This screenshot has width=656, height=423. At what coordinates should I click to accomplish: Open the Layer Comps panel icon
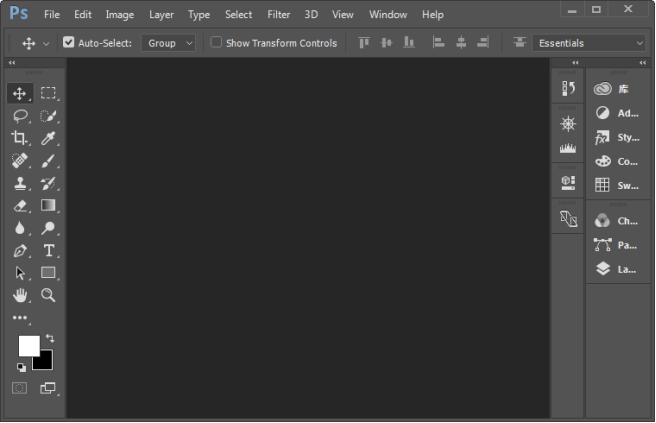tap(569, 218)
